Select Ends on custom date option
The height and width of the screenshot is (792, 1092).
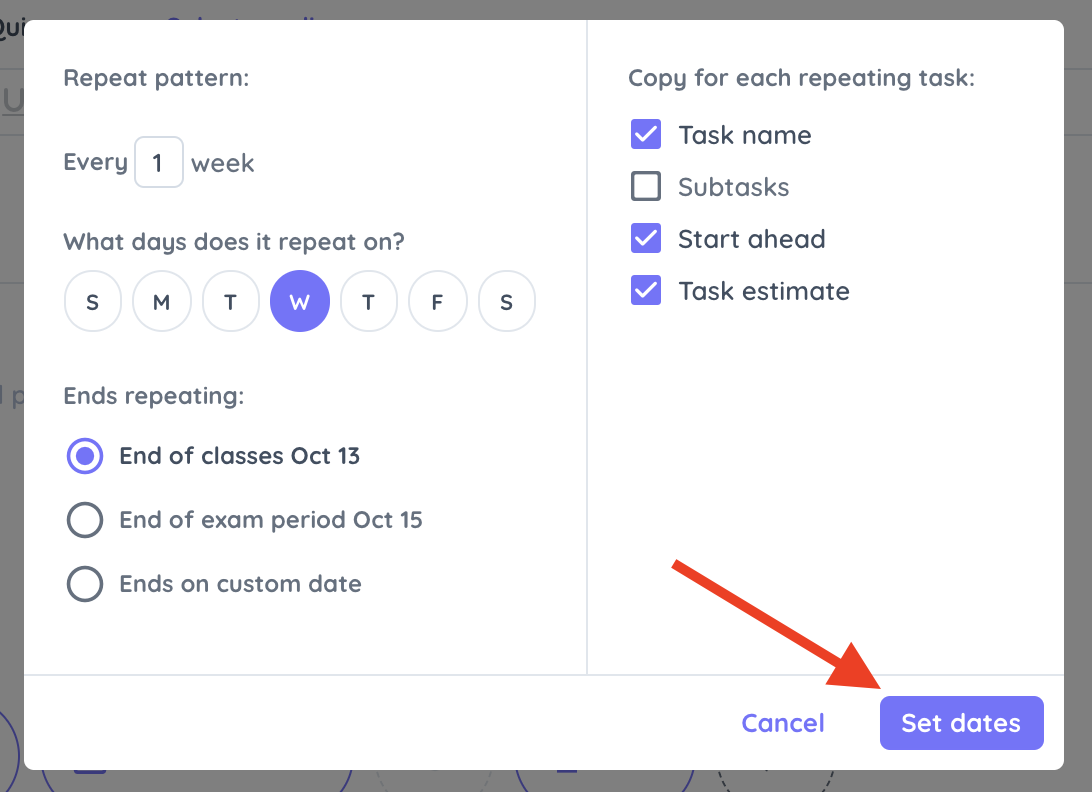(x=85, y=584)
